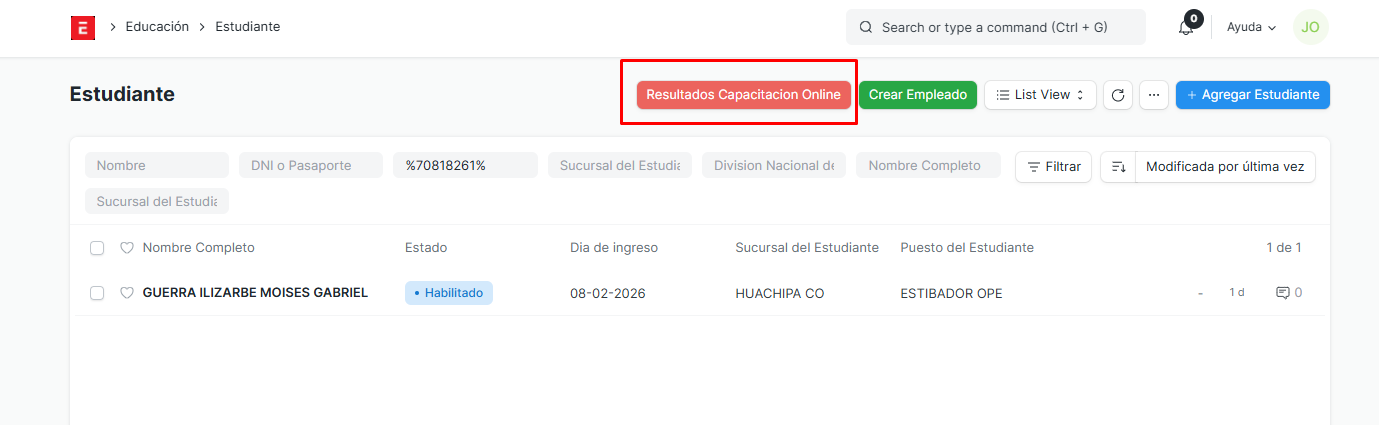This screenshot has width=1379, height=425.
Task: Click Resultados Capacitacion Online button
Action: (743, 95)
